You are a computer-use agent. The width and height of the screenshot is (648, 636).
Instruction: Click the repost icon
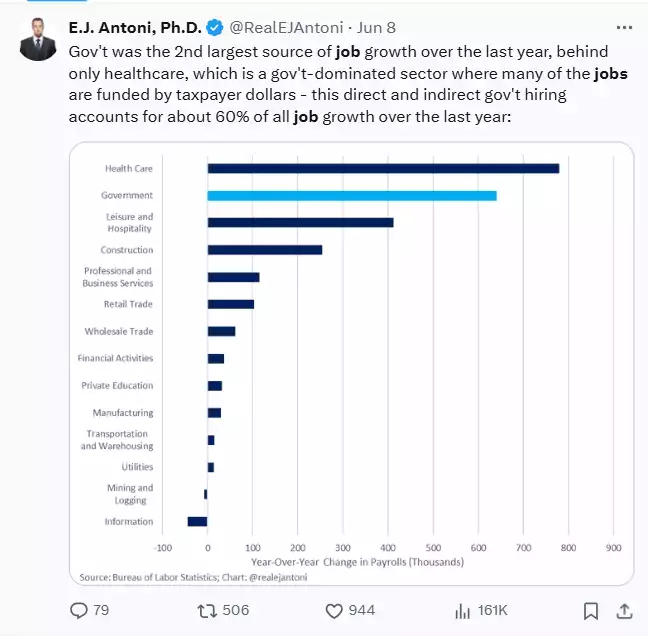coord(205,610)
